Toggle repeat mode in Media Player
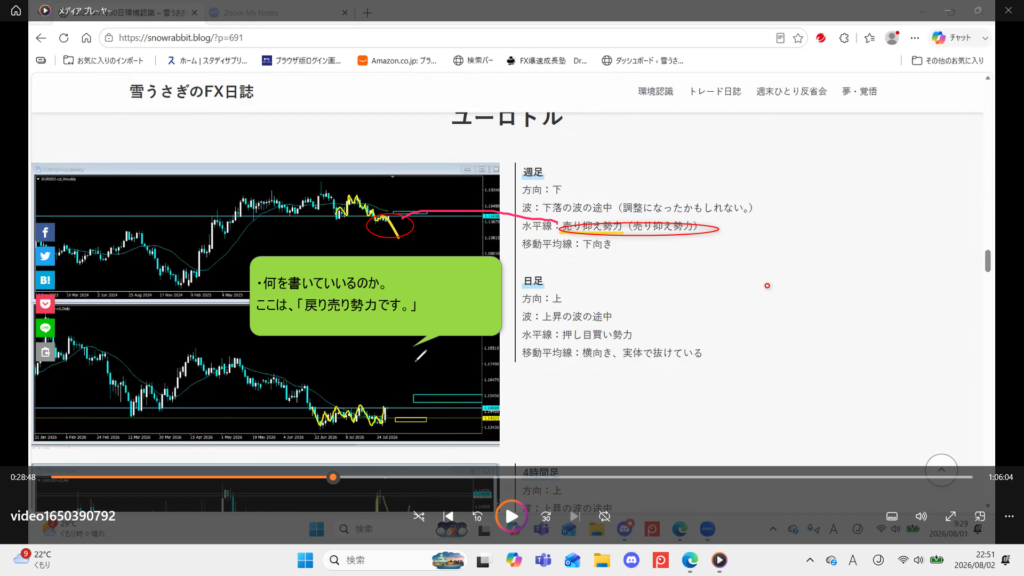 [x=605, y=516]
